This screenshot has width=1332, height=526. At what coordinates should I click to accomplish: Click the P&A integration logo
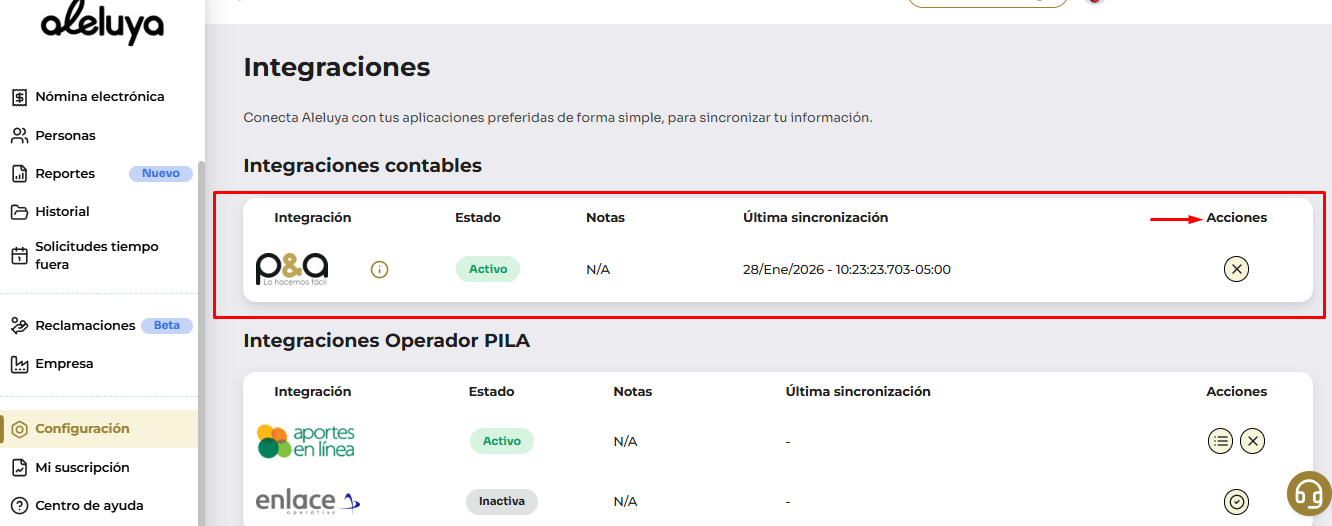pos(292,268)
